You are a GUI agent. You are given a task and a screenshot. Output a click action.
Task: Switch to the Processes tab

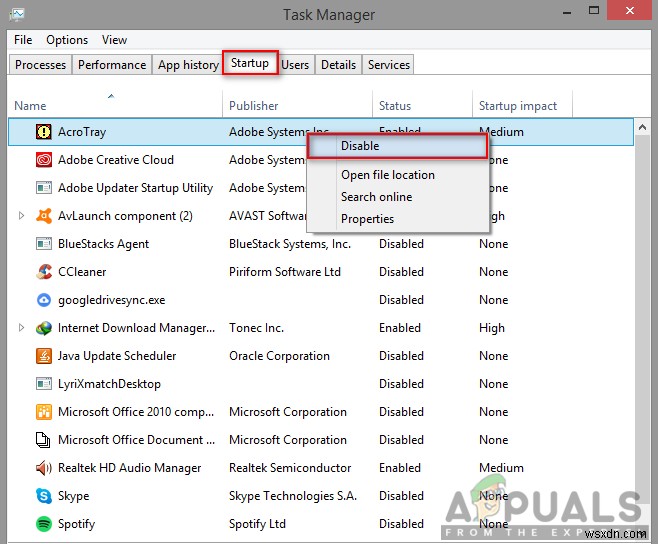[x=40, y=65]
